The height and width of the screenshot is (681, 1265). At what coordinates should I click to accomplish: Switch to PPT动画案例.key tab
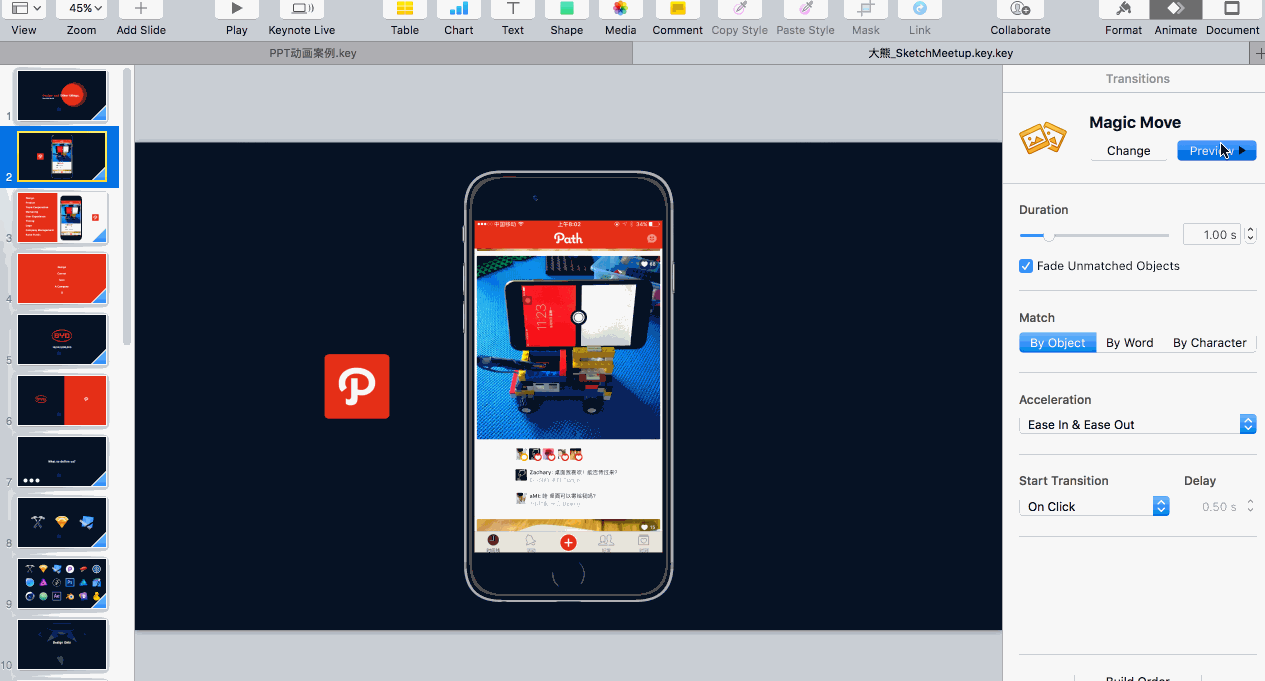[313, 53]
